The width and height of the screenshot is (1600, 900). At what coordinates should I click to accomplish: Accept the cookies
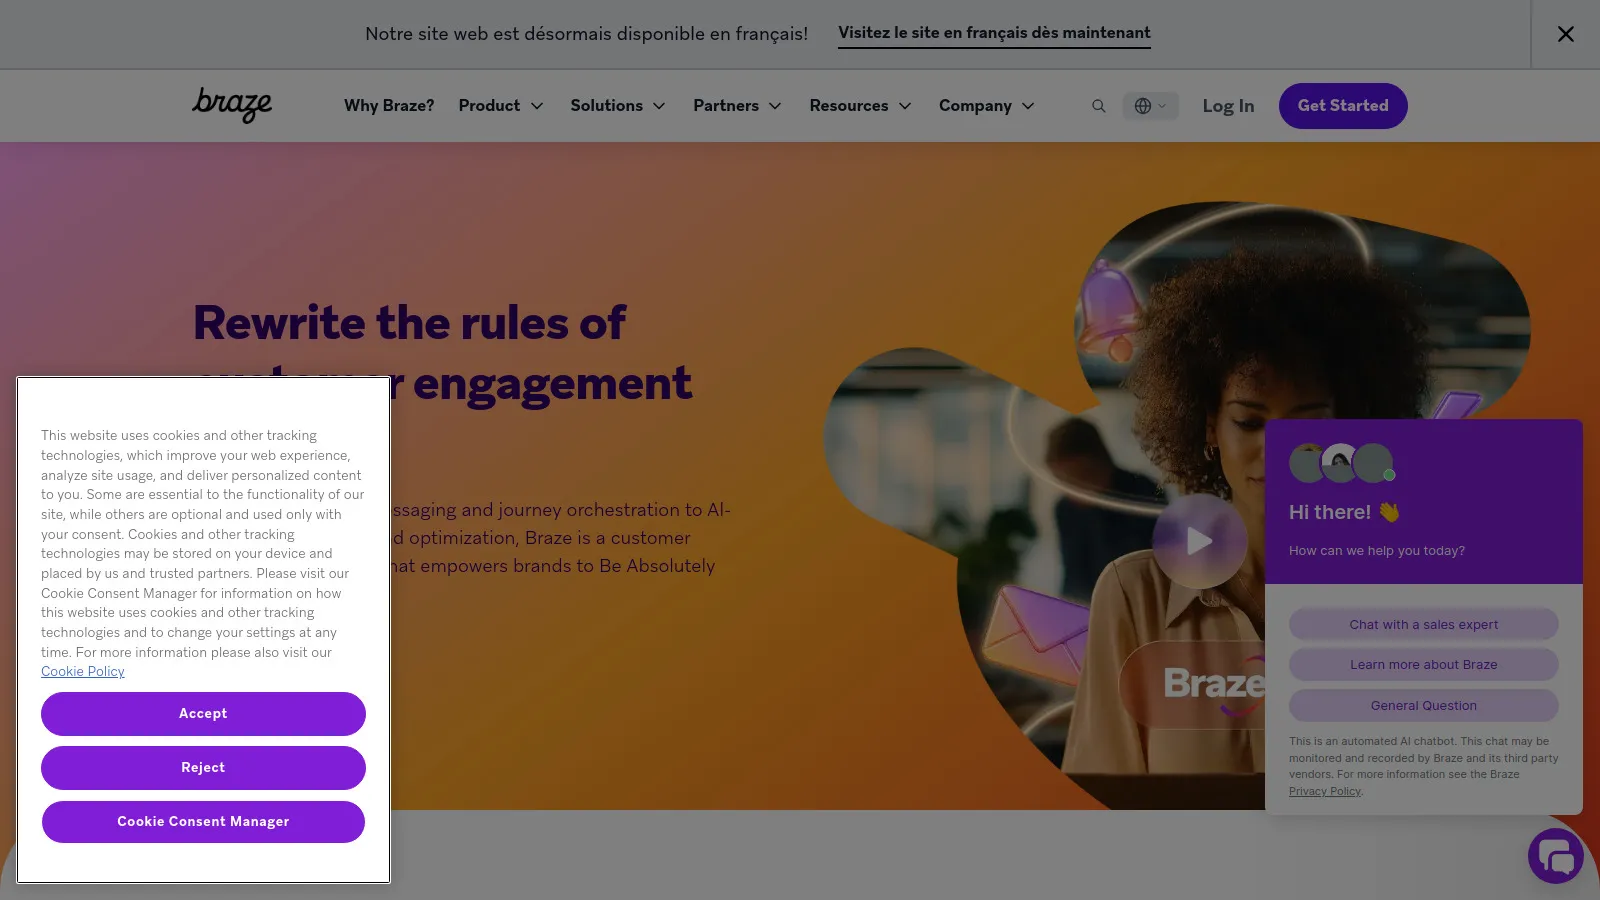pyautogui.click(x=202, y=713)
